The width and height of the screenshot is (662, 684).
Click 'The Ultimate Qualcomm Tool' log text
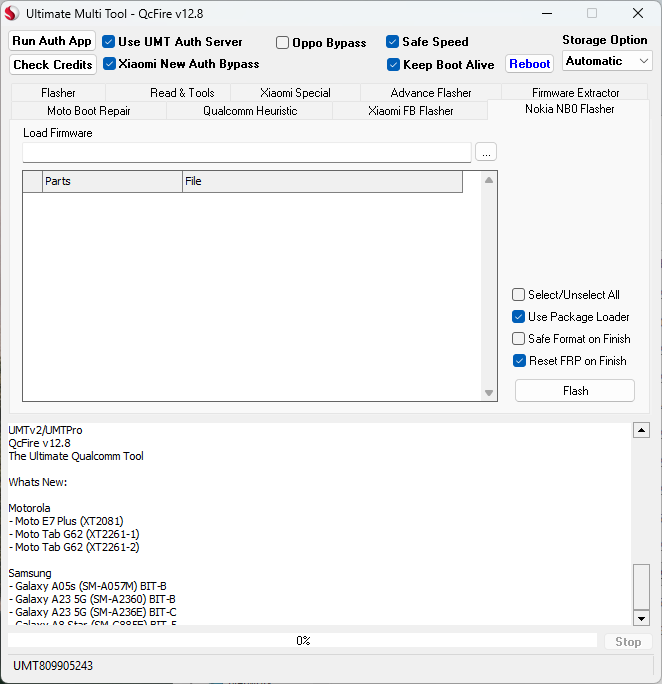76,456
